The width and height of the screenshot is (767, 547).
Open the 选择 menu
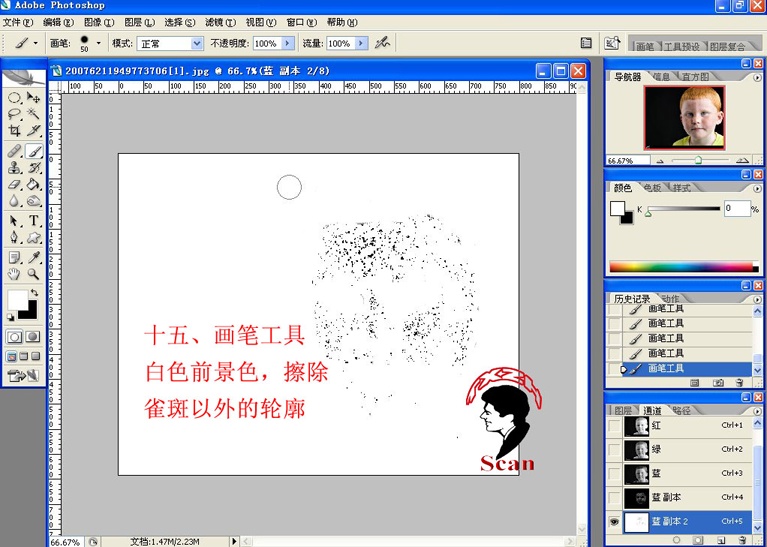point(180,23)
